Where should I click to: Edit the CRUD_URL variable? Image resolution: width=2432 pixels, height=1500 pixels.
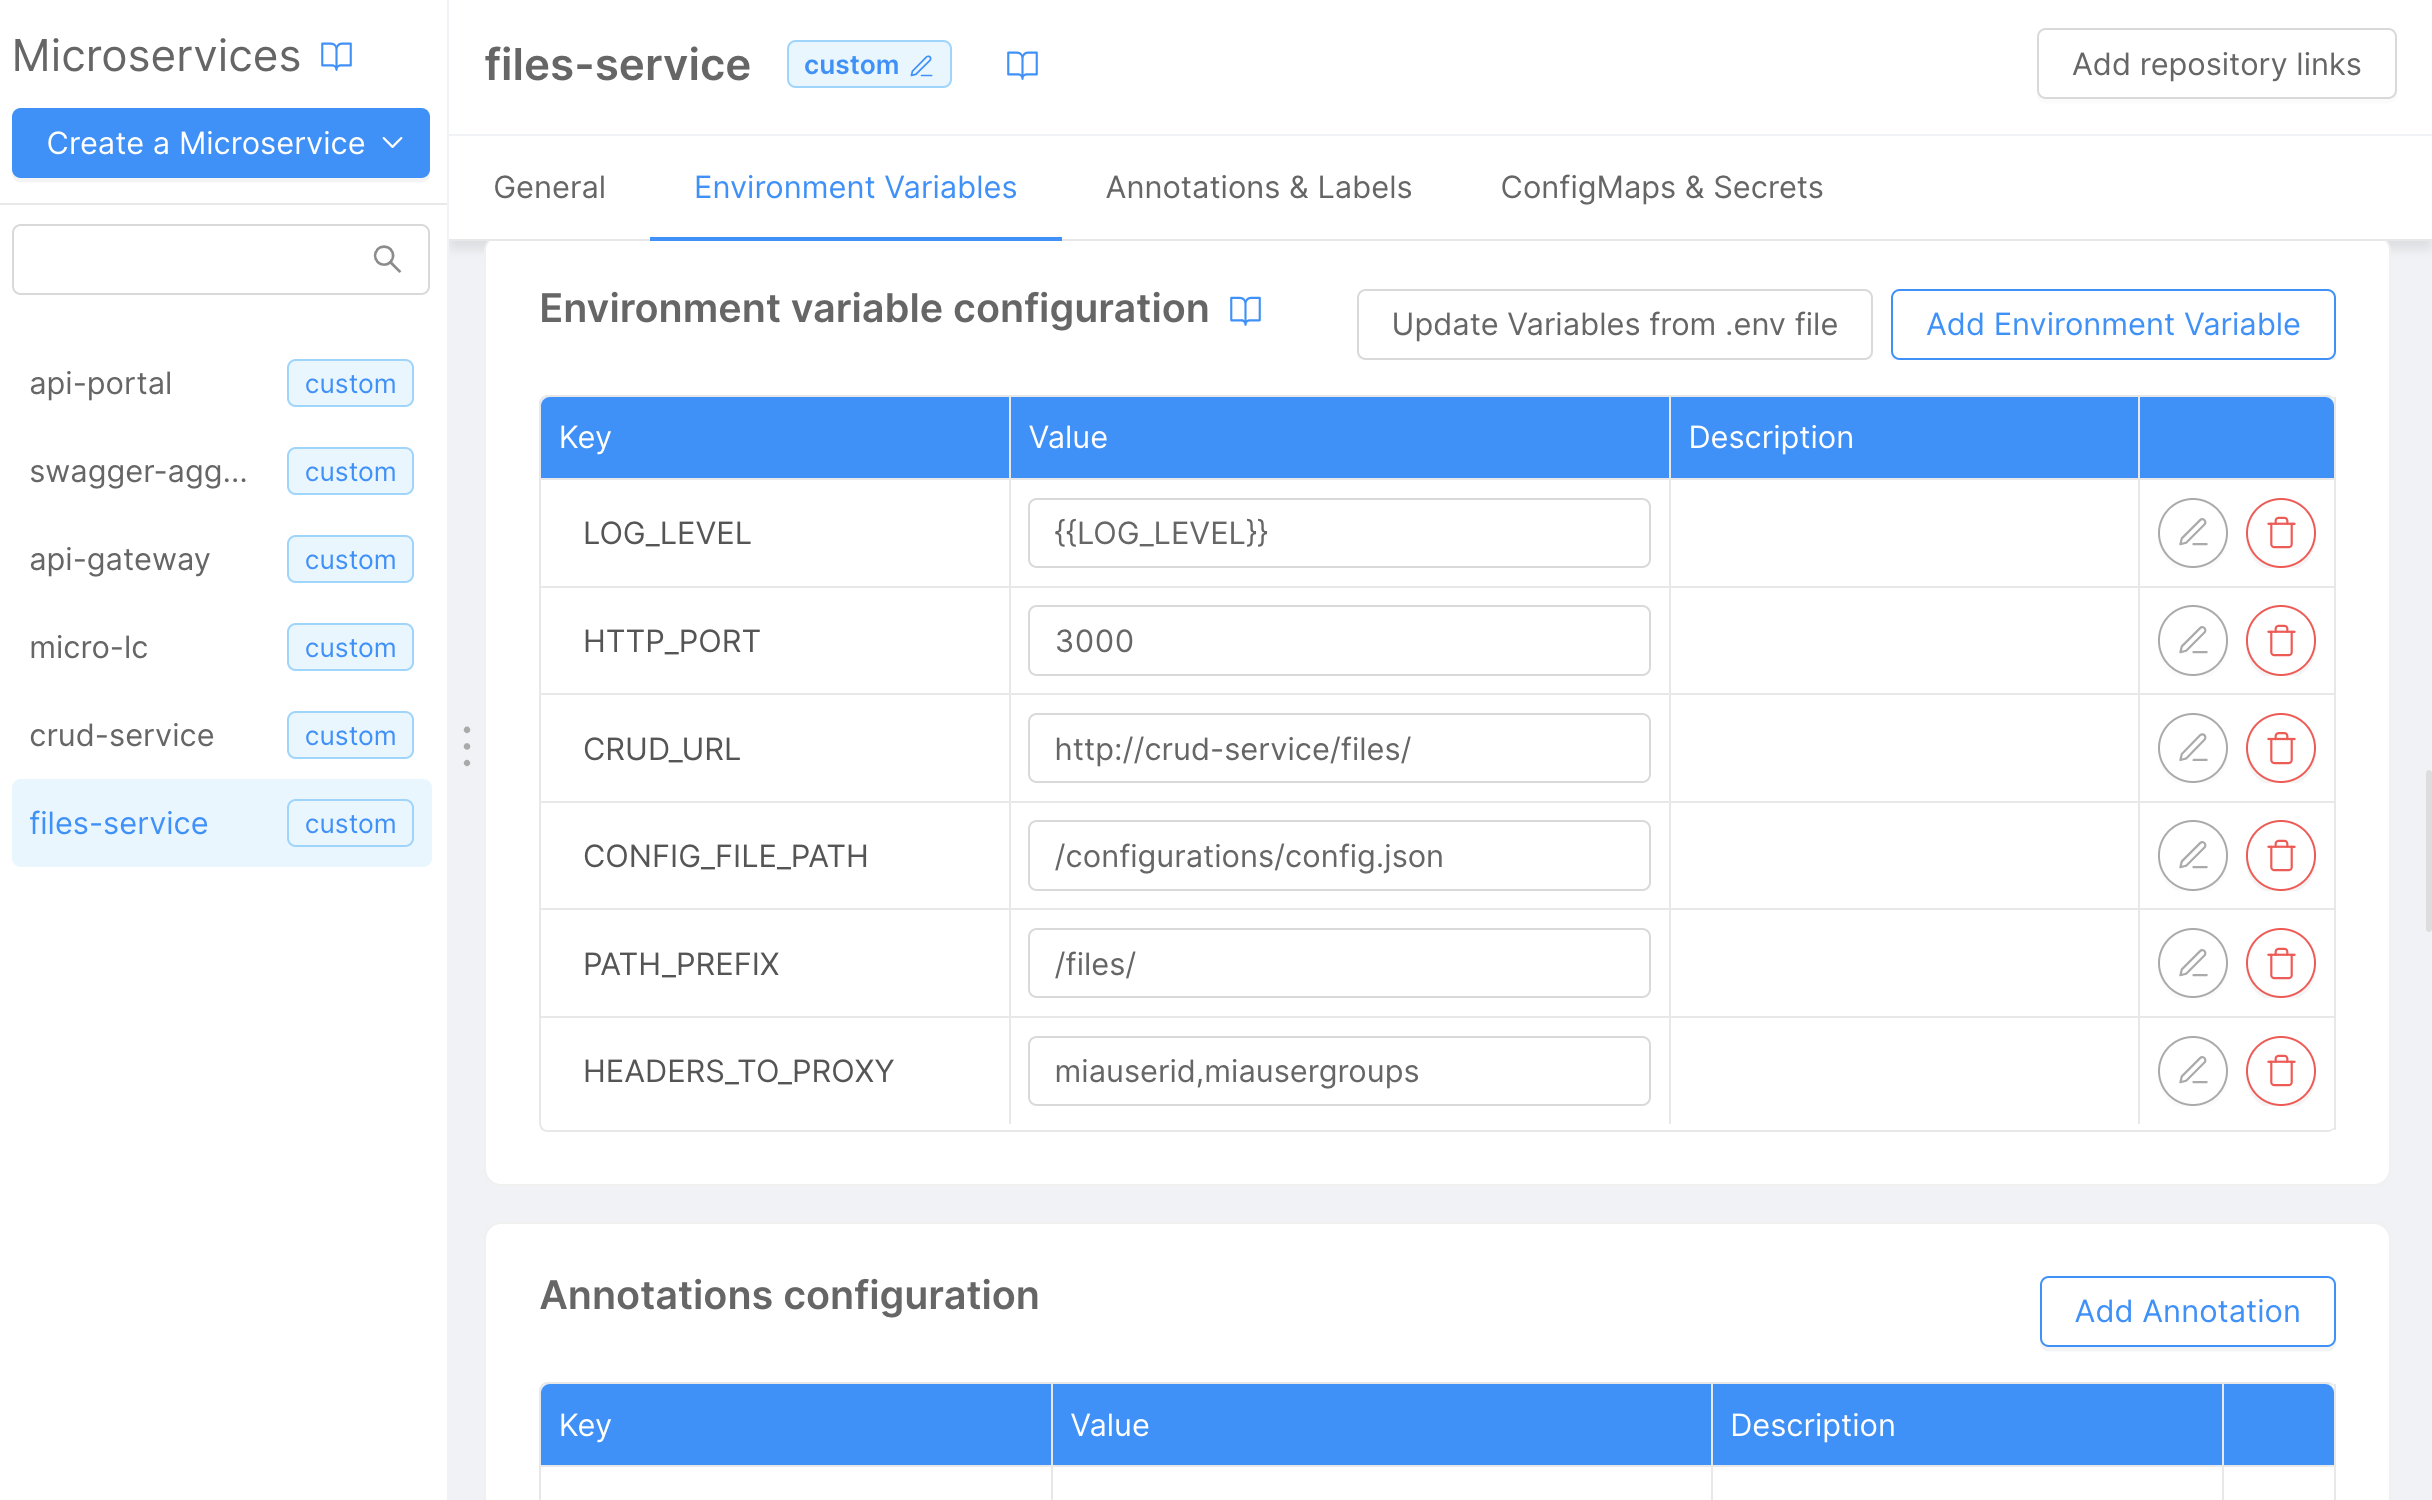2191,748
